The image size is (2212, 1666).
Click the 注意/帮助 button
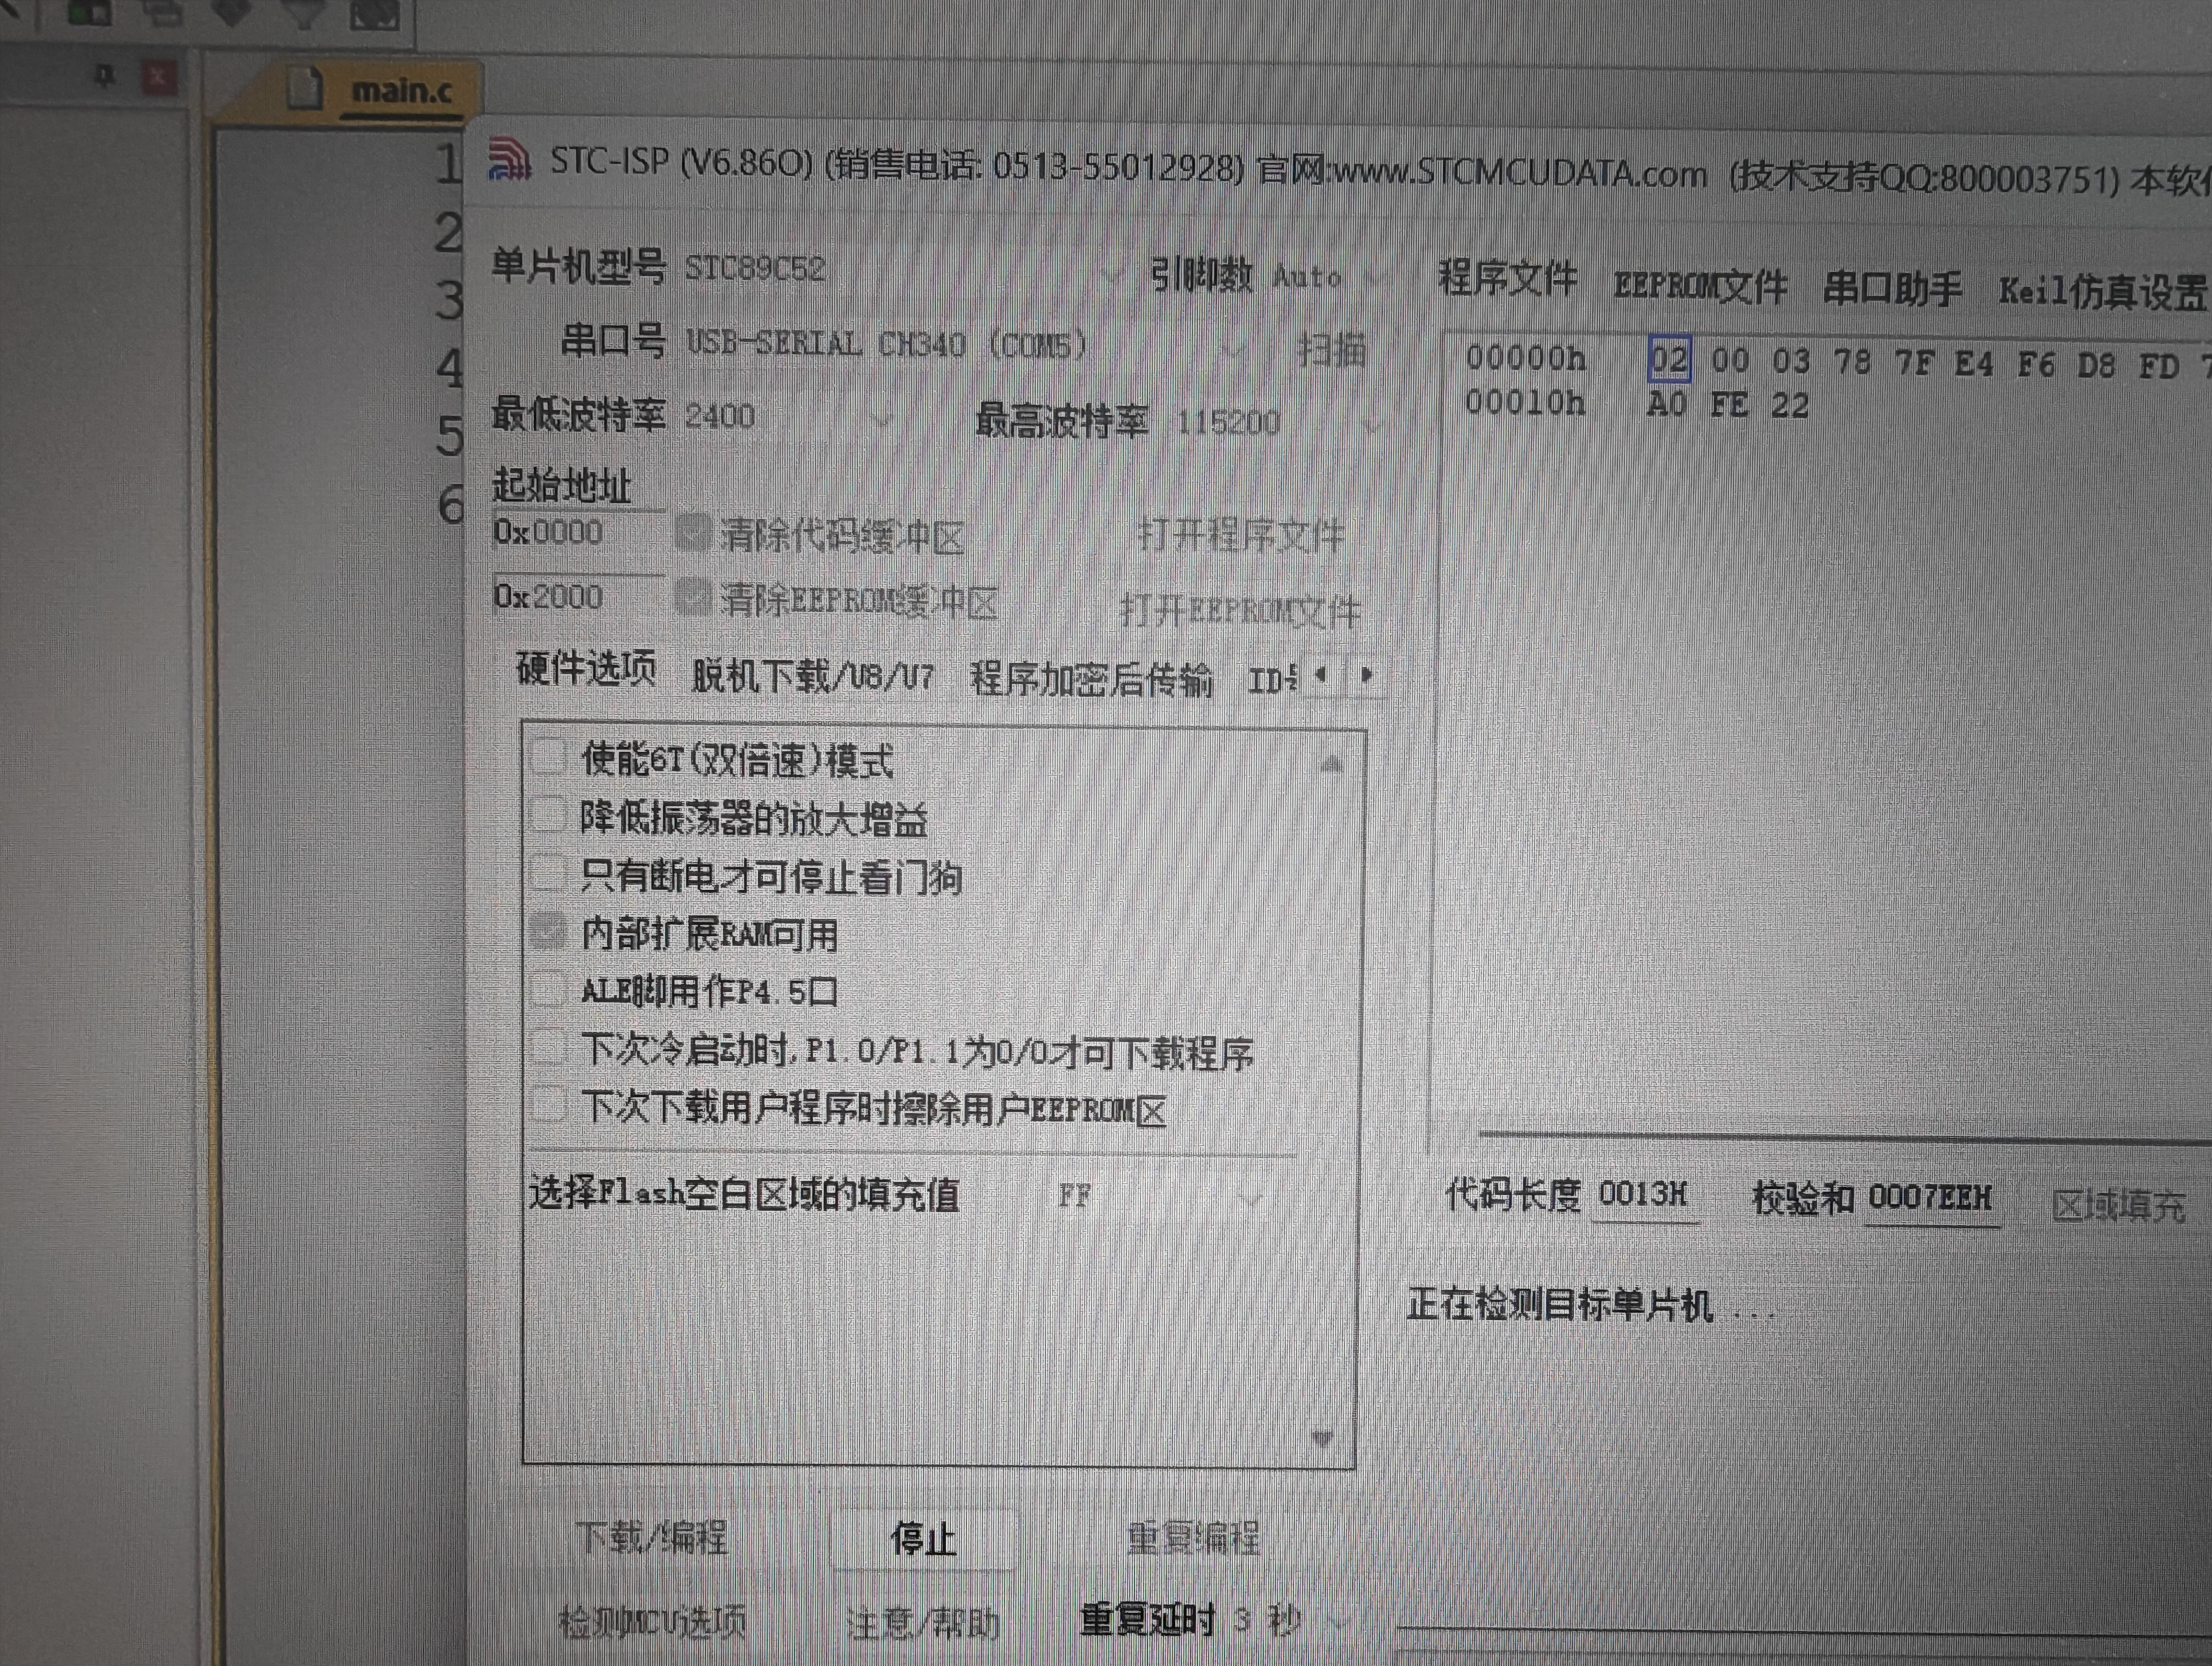tap(924, 1622)
